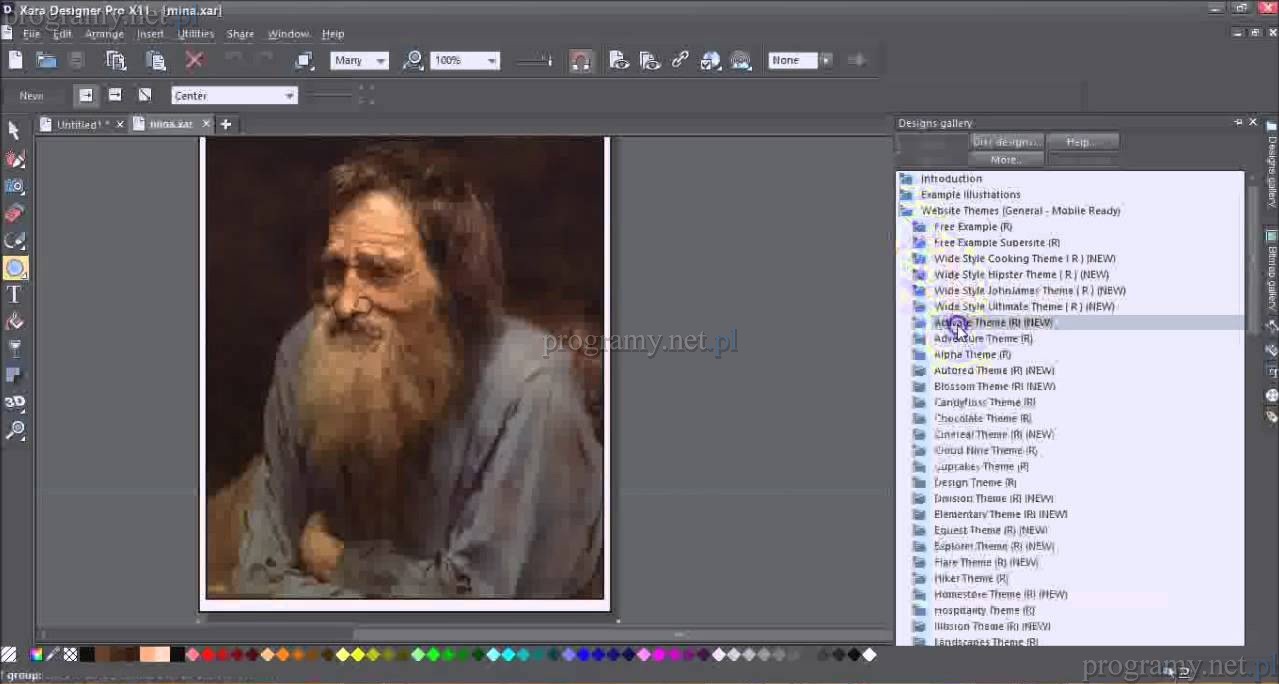Click the More button in Designs gallery

(1006, 160)
